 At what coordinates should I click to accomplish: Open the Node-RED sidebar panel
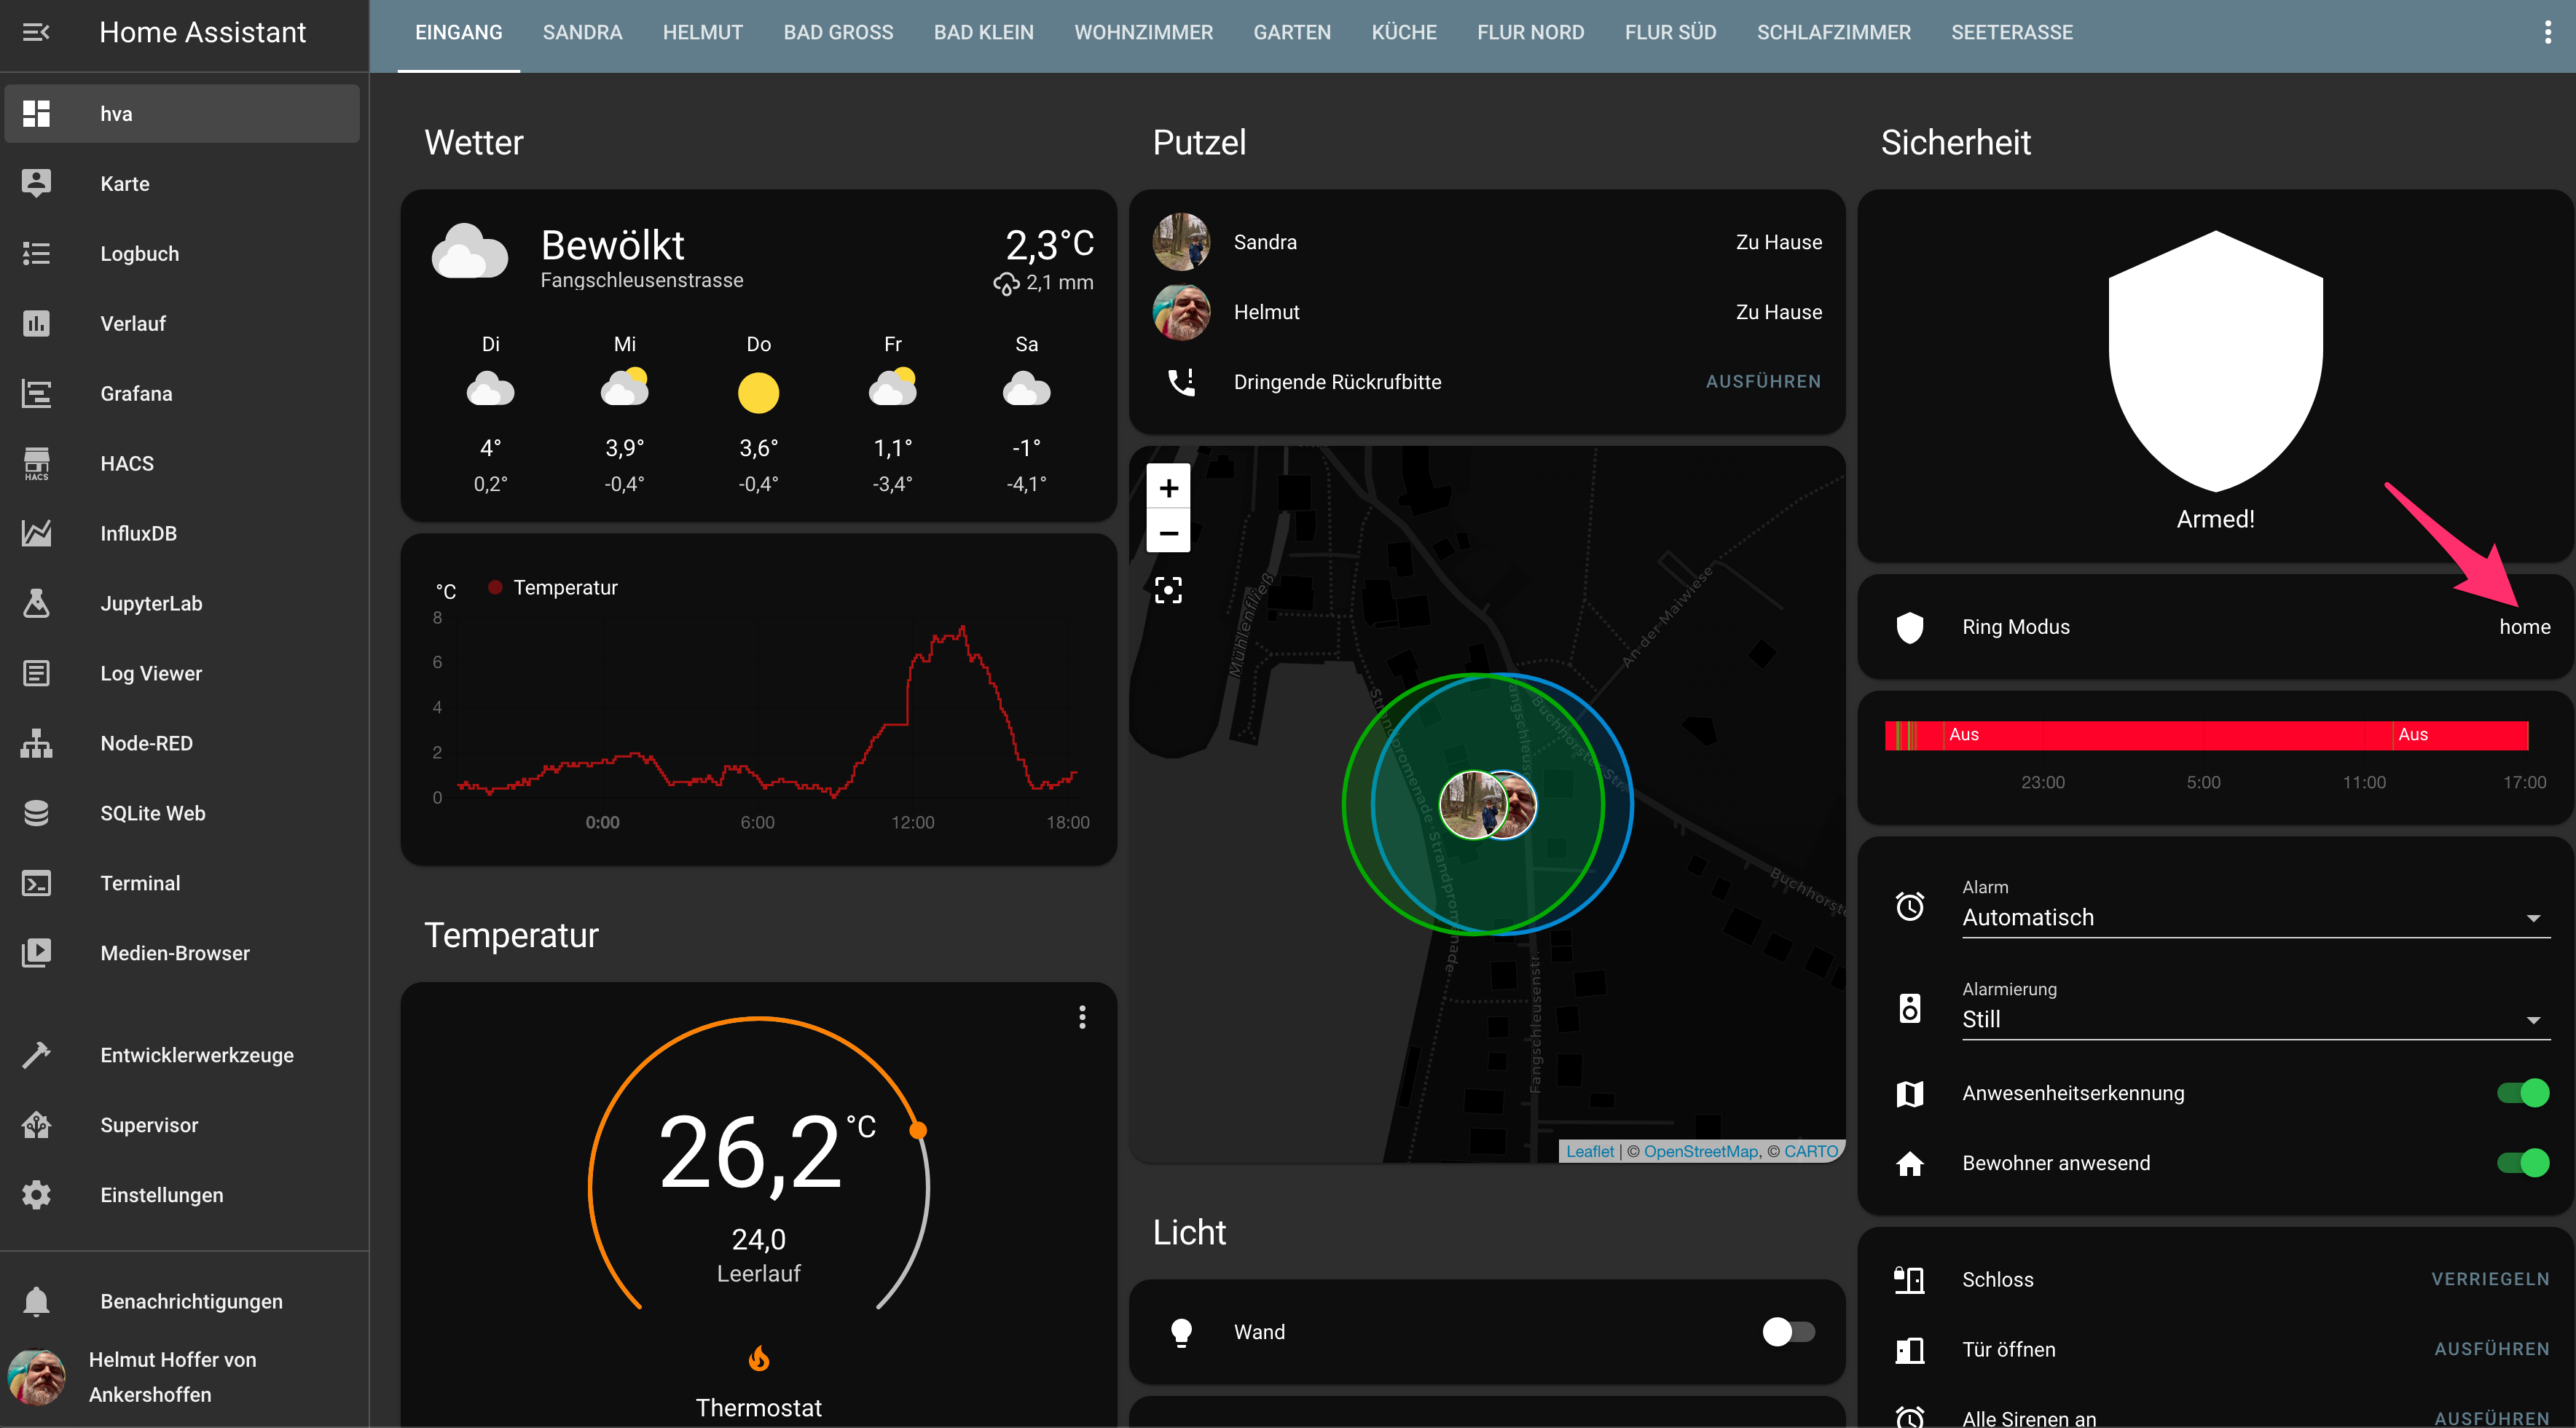[x=146, y=743]
